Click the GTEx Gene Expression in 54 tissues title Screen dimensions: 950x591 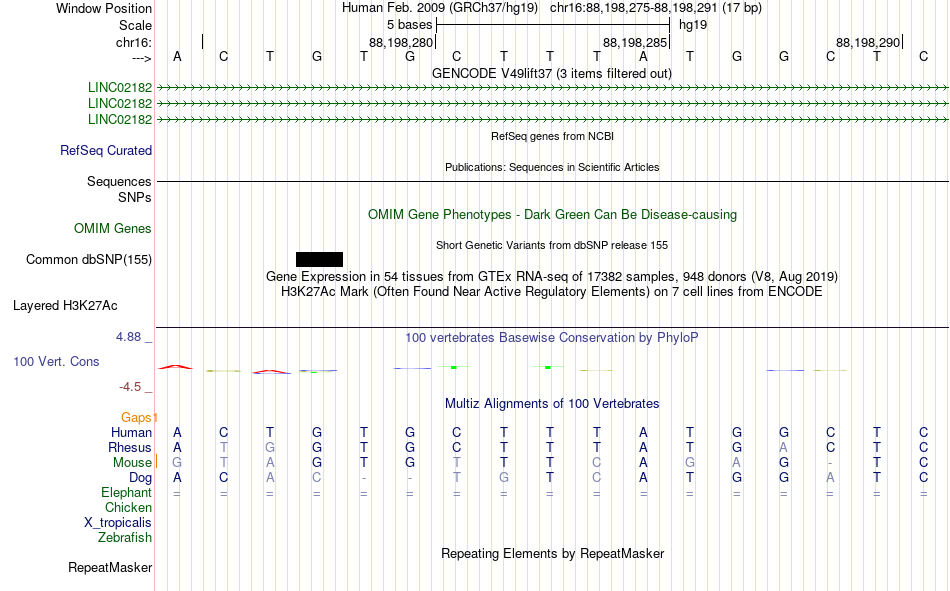[x=552, y=277]
